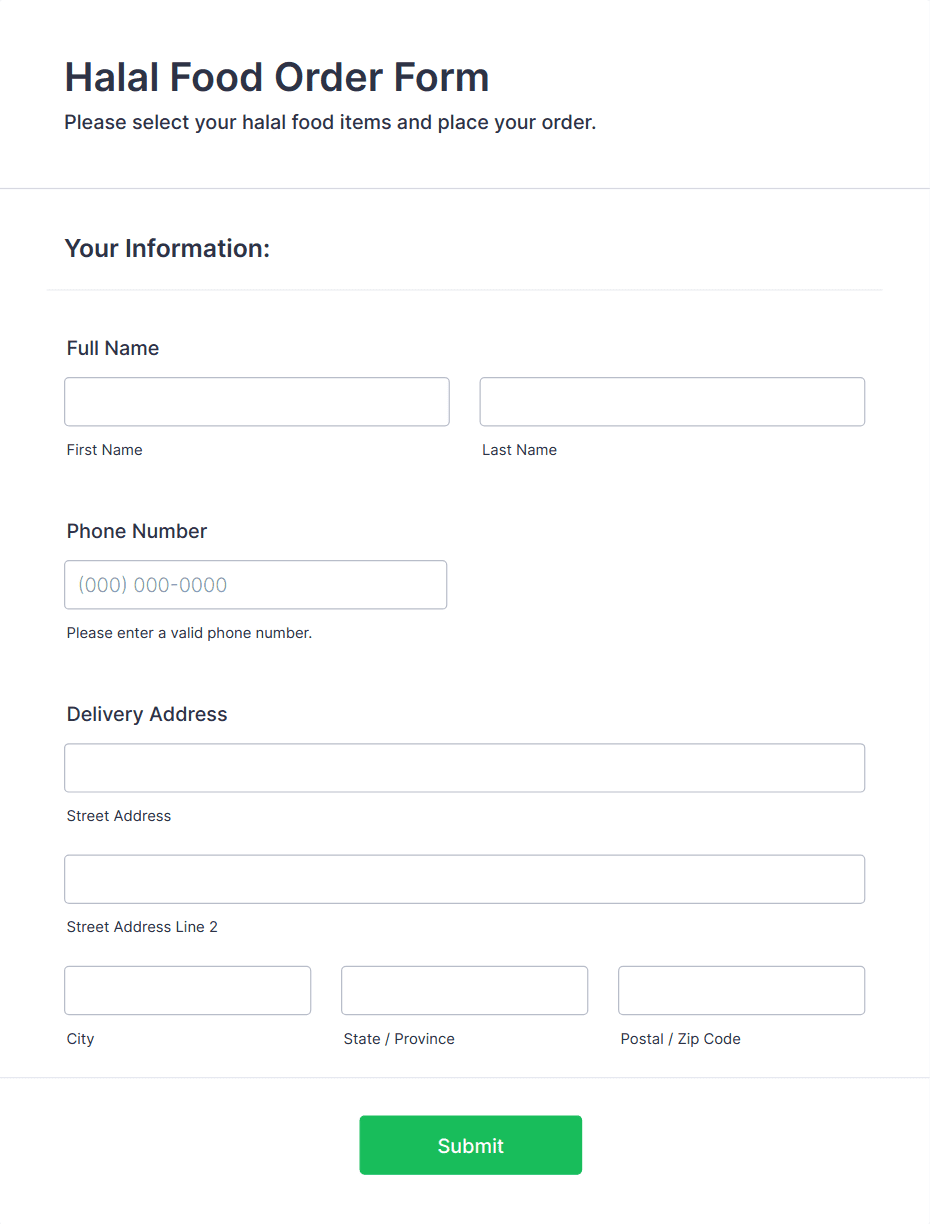This screenshot has width=930, height=1224.
Task: Click the phone number validation hint text
Action: 189,633
